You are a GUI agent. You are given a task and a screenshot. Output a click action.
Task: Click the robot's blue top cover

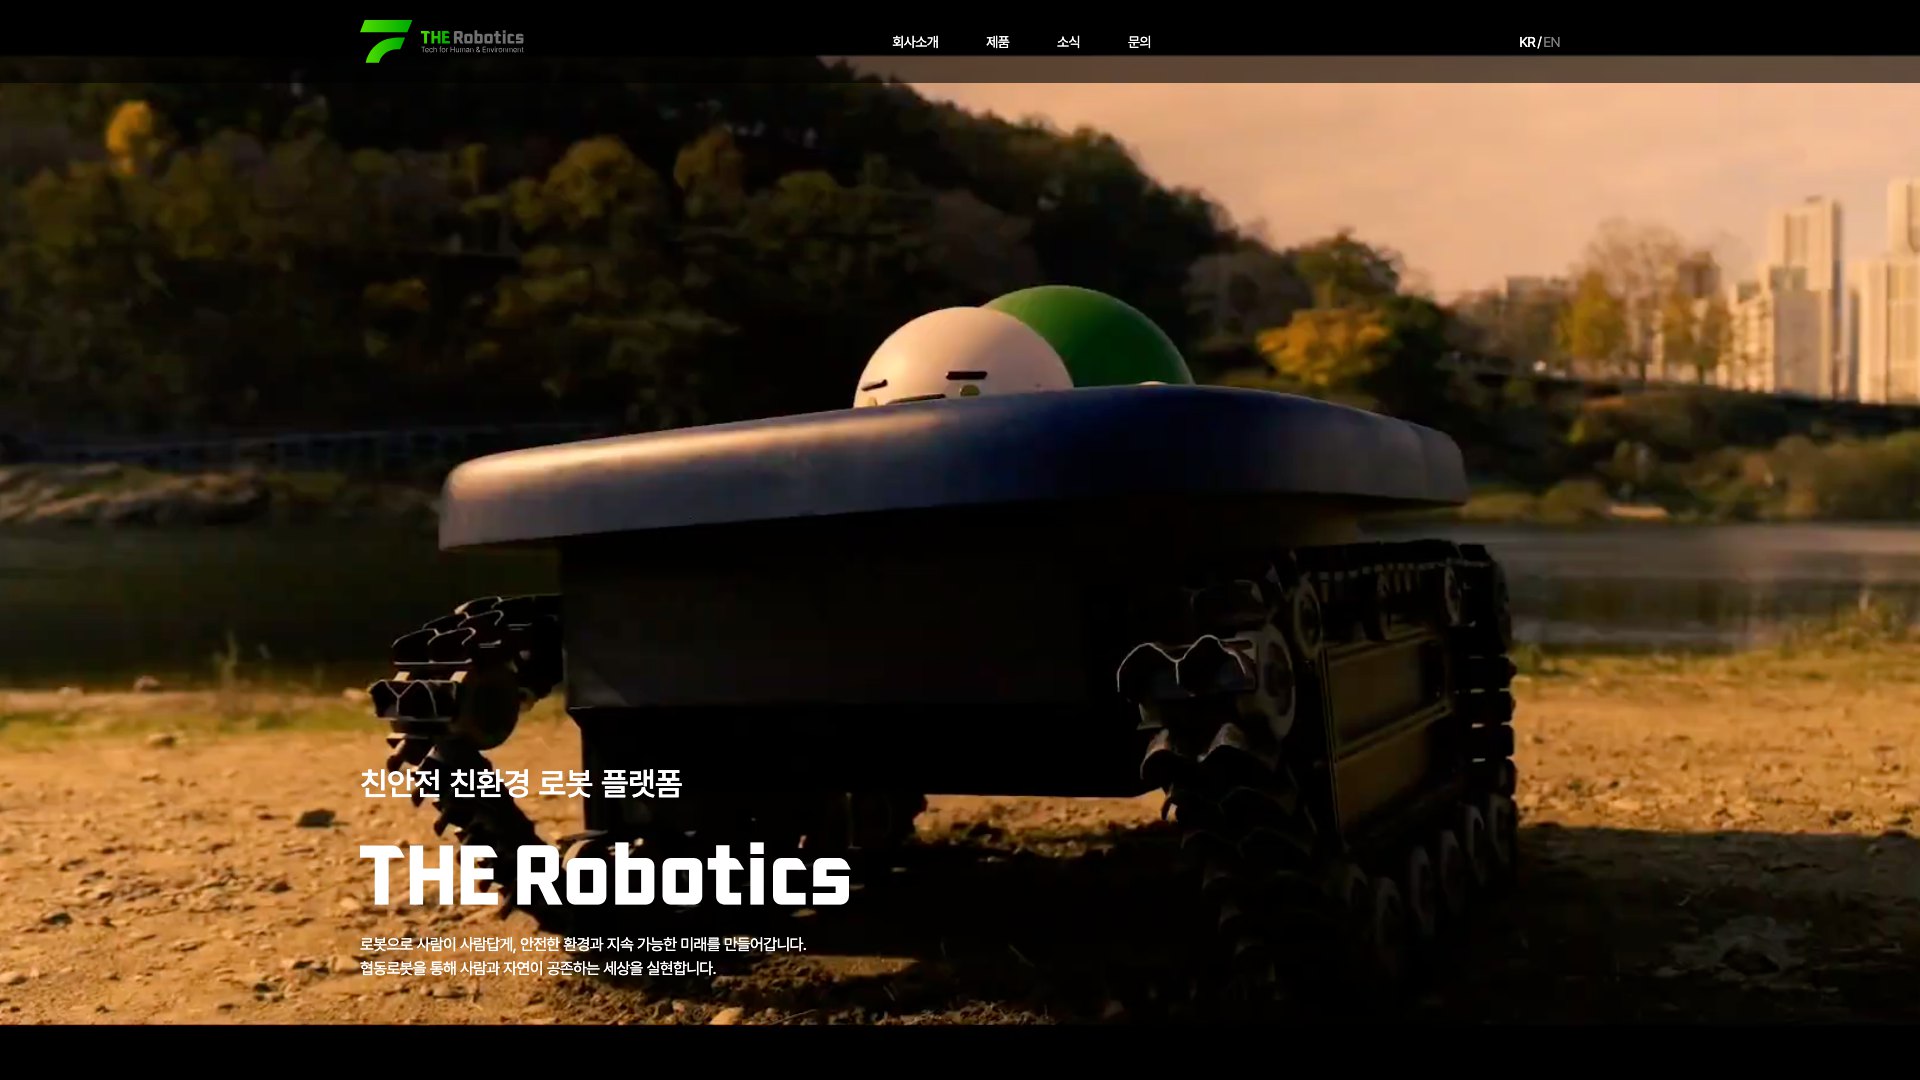point(952,465)
